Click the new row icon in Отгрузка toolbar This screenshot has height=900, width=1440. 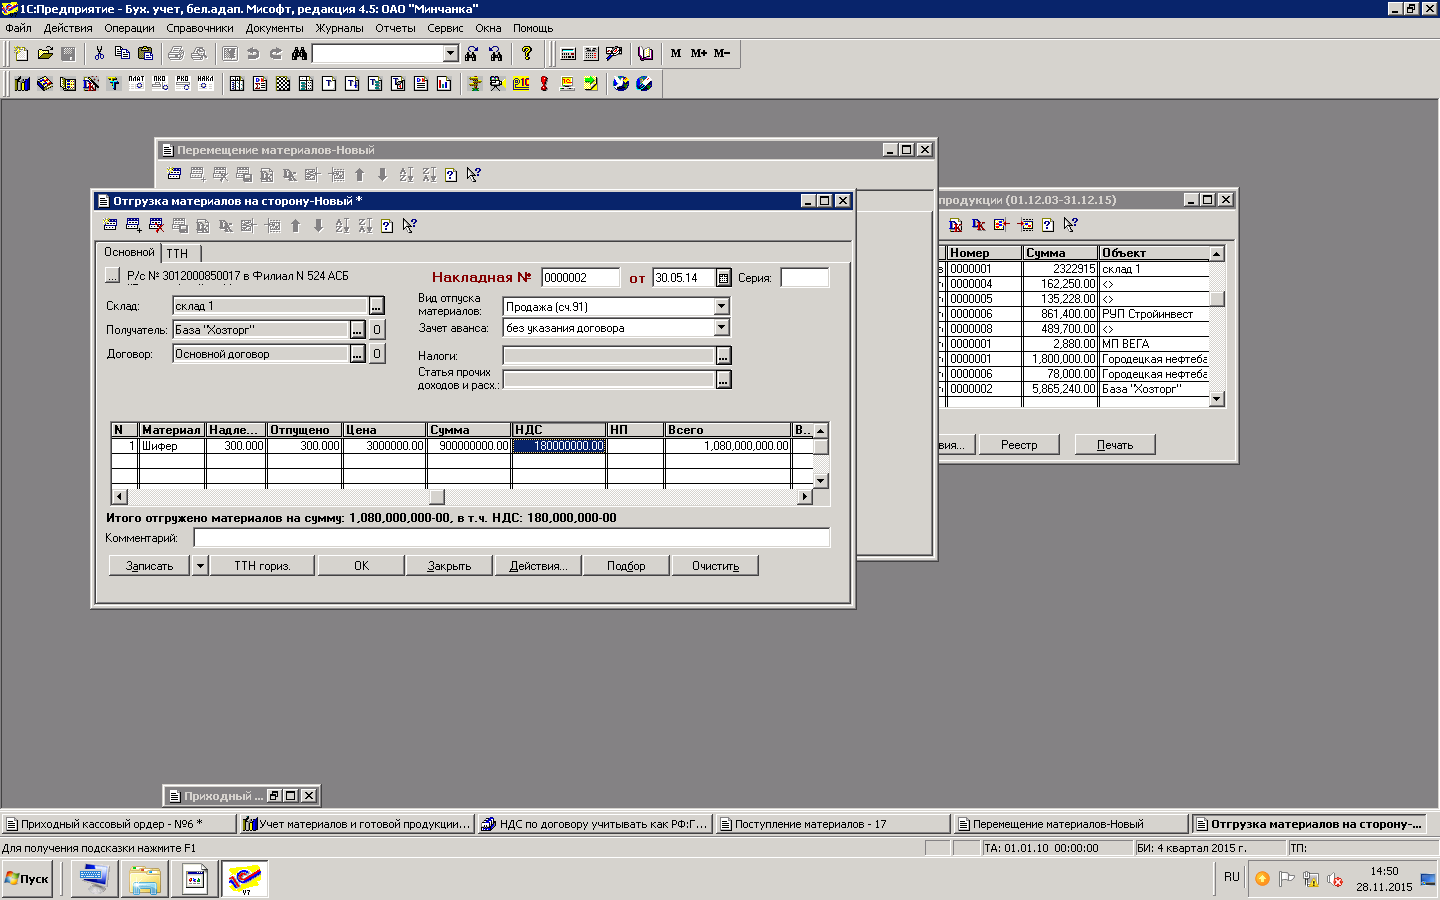click(x=133, y=226)
